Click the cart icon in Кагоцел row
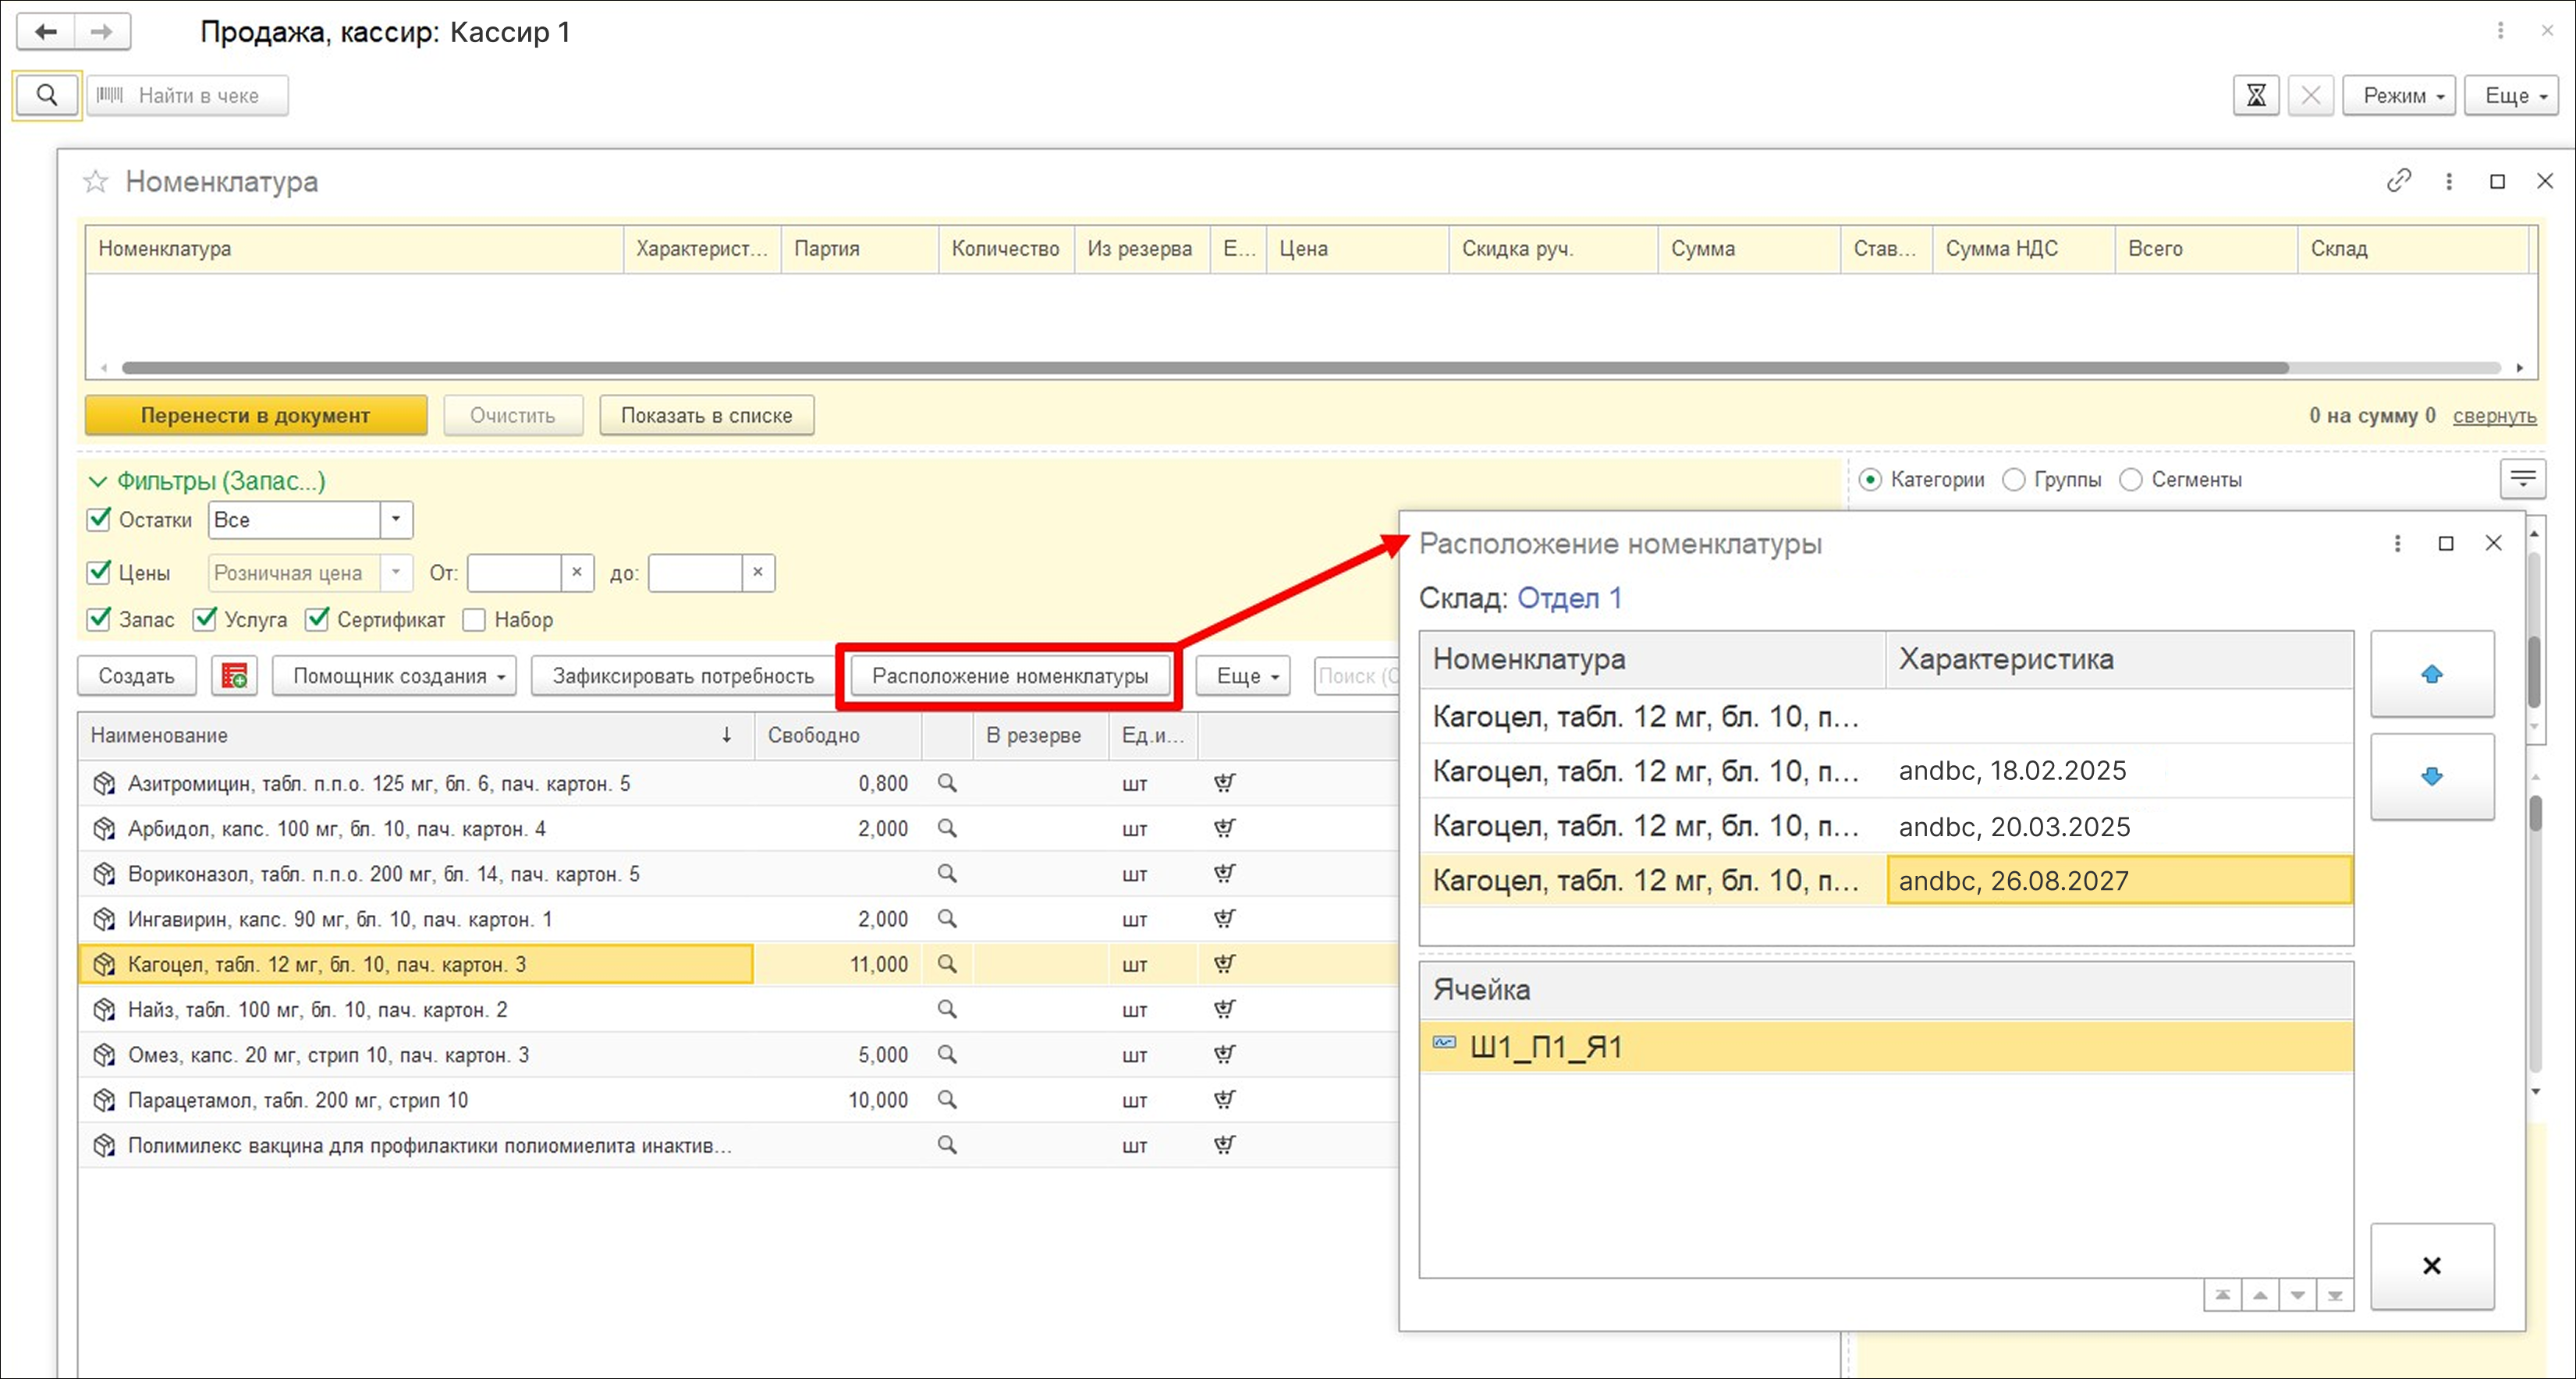 click(x=1224, y=964)
